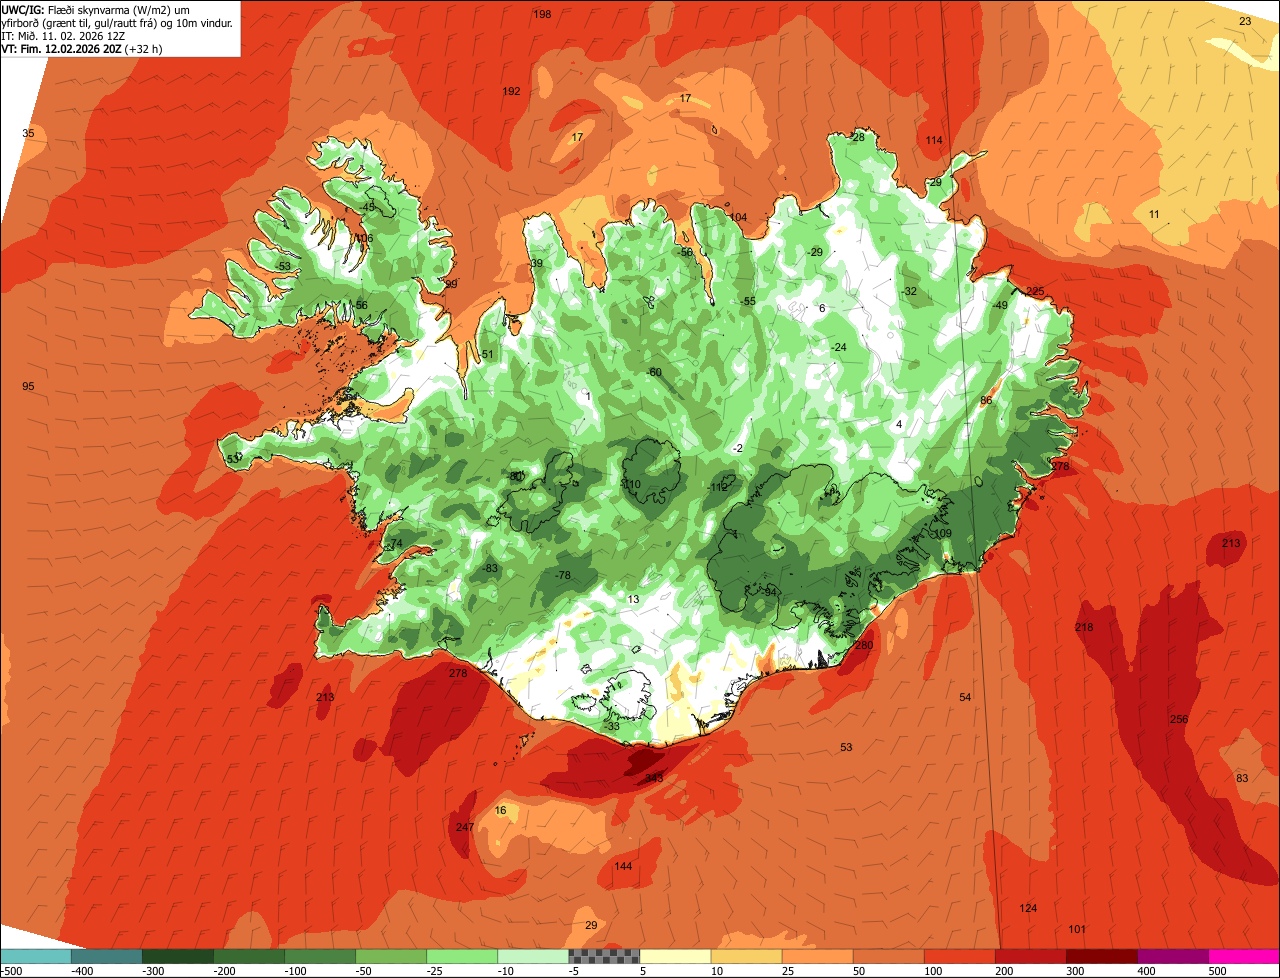Click the map value '280'
1280x978 pixels.
tap(864, 645)
